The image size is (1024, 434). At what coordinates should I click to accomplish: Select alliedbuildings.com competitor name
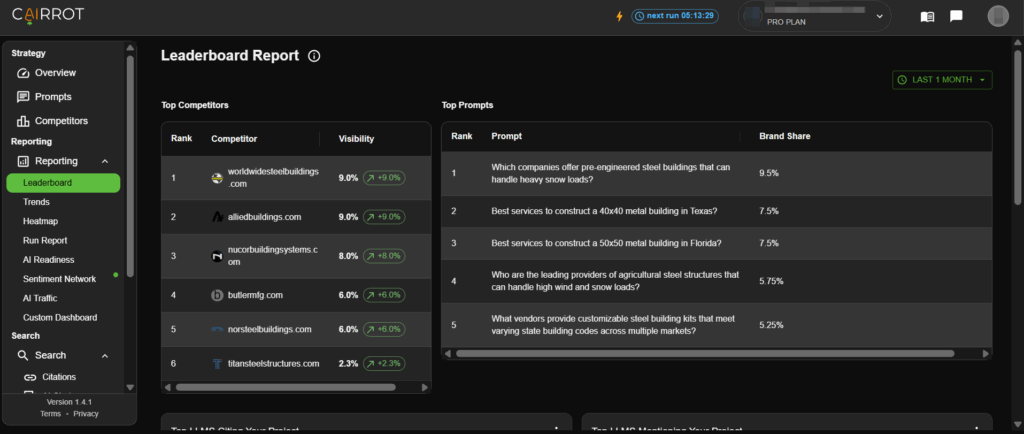pyautogui.click(x=264, y=217)
